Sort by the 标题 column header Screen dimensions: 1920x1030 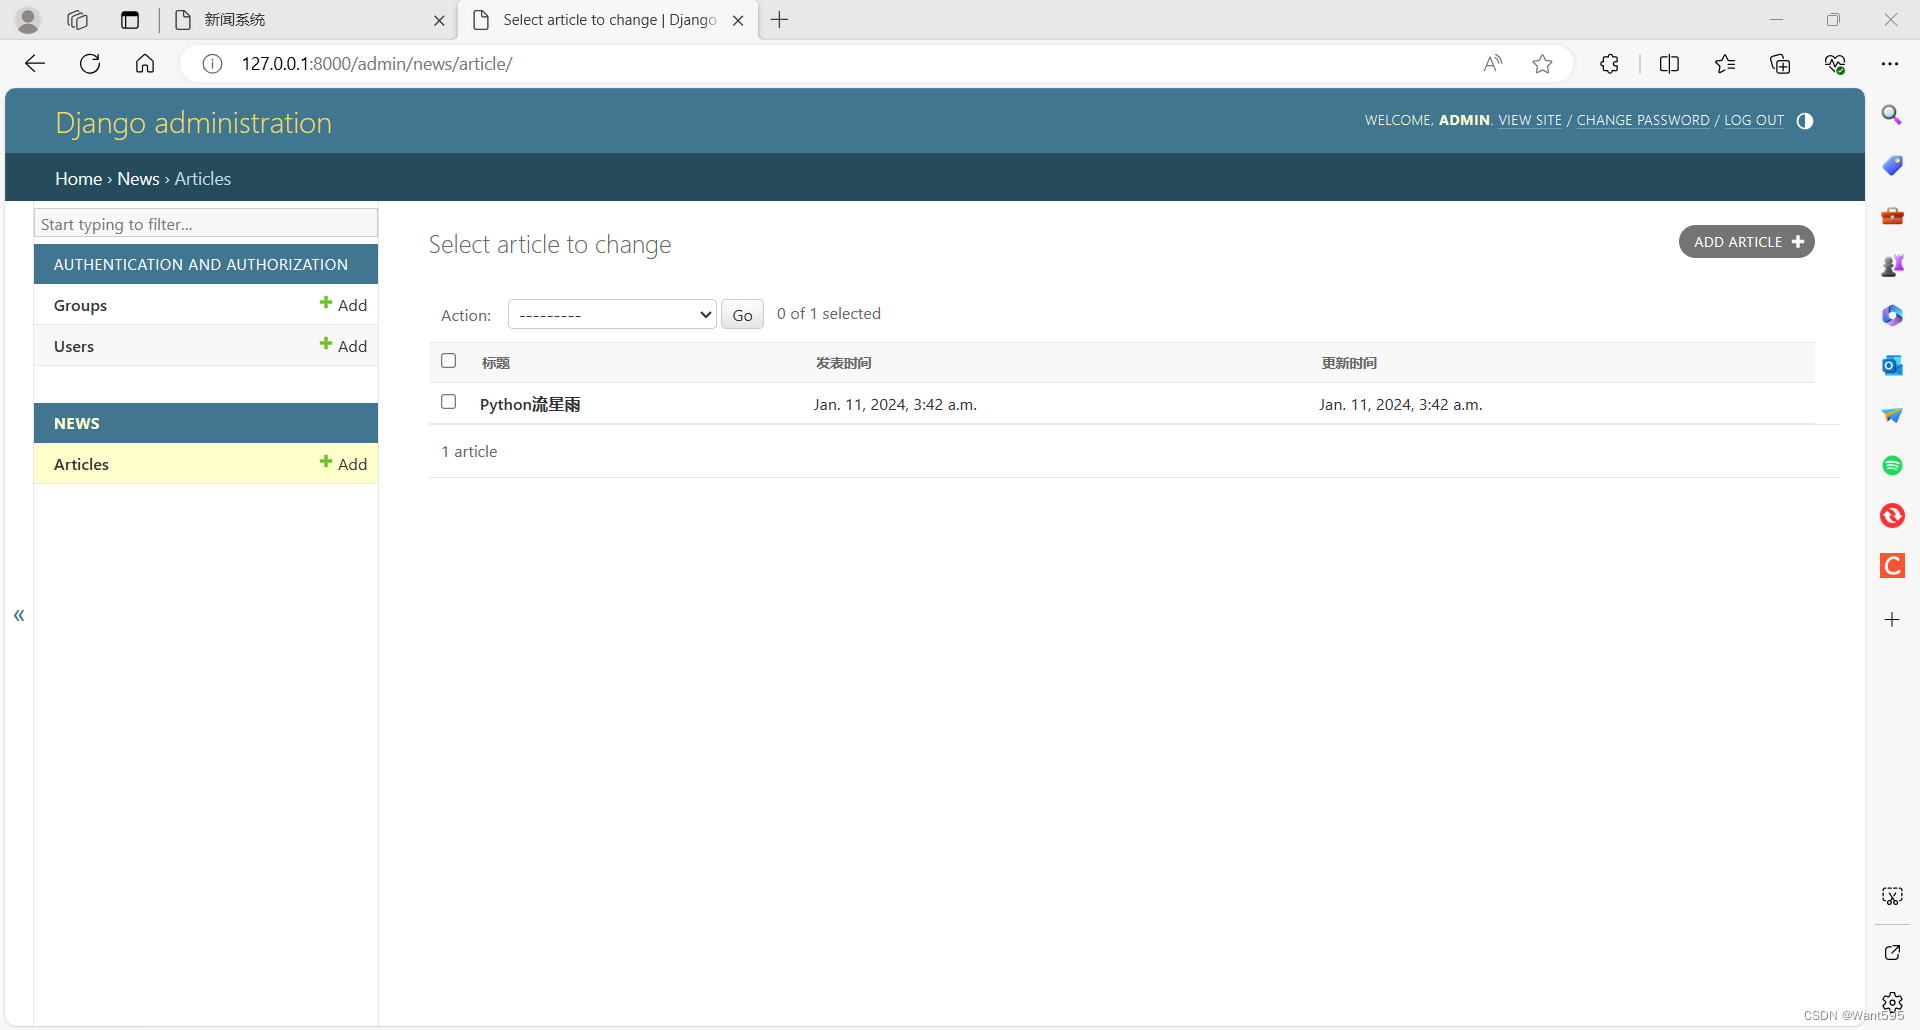[496, 363]
